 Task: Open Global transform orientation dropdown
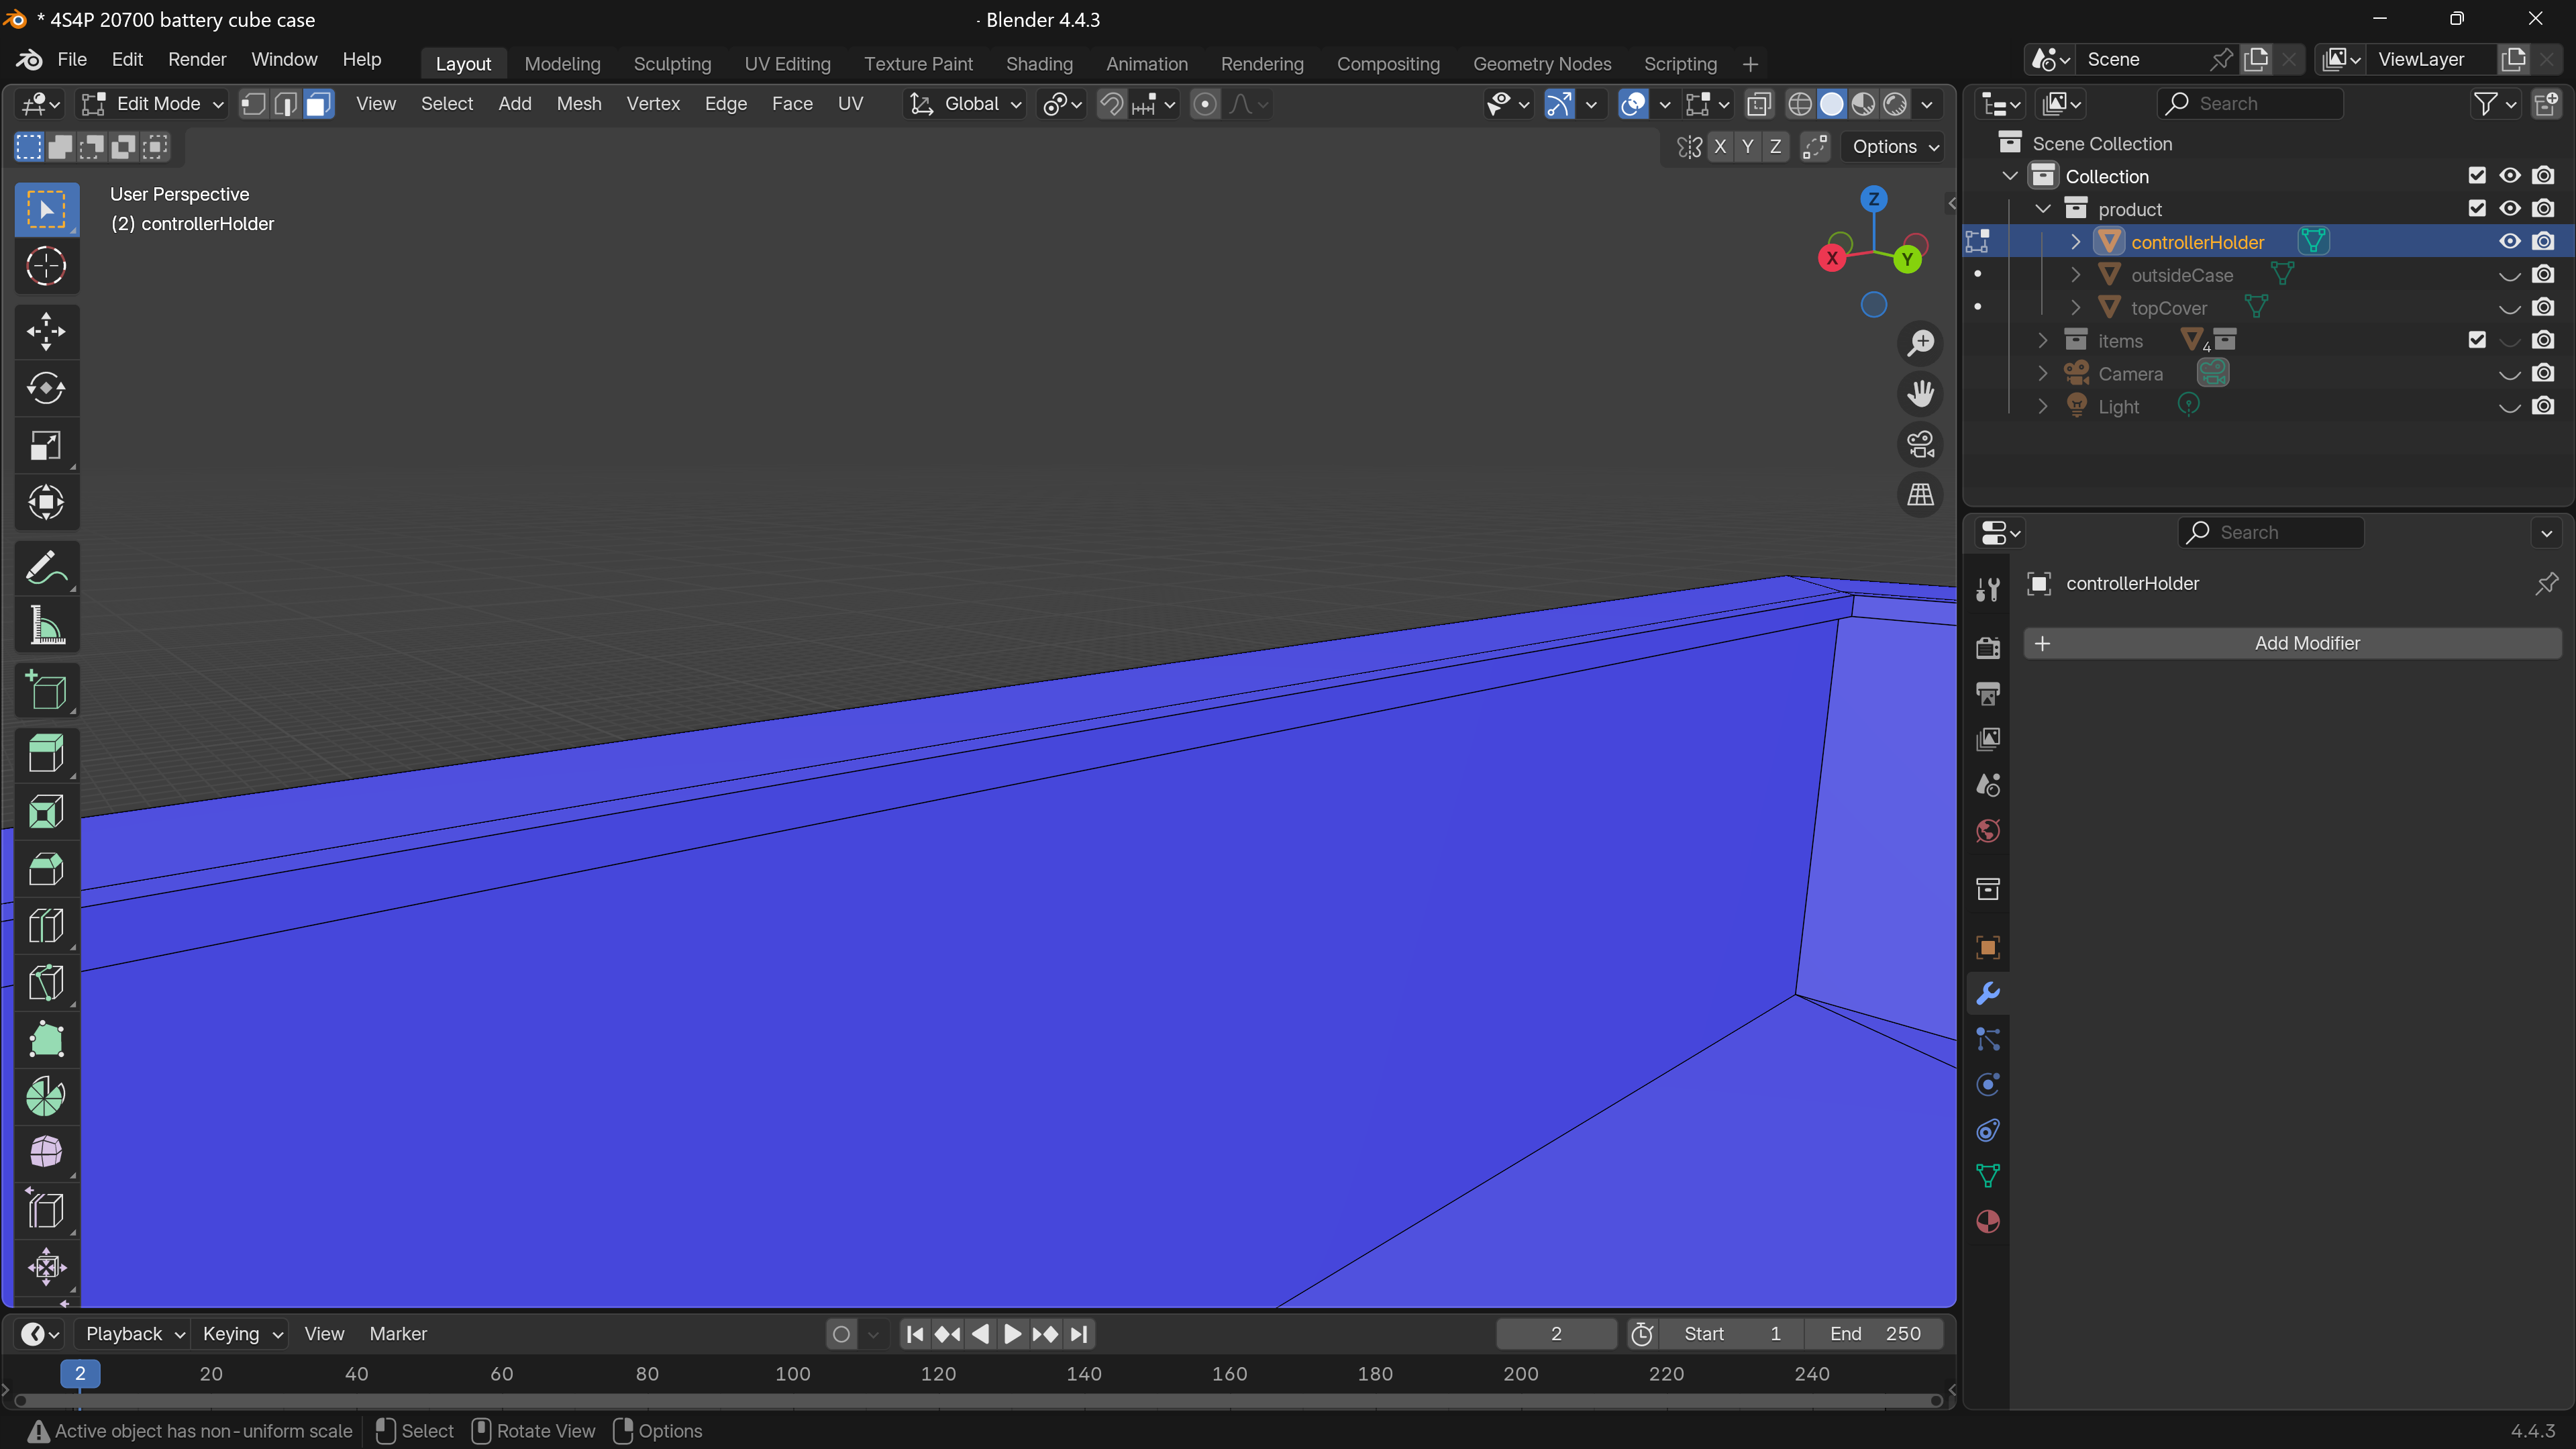click(965, 104)
